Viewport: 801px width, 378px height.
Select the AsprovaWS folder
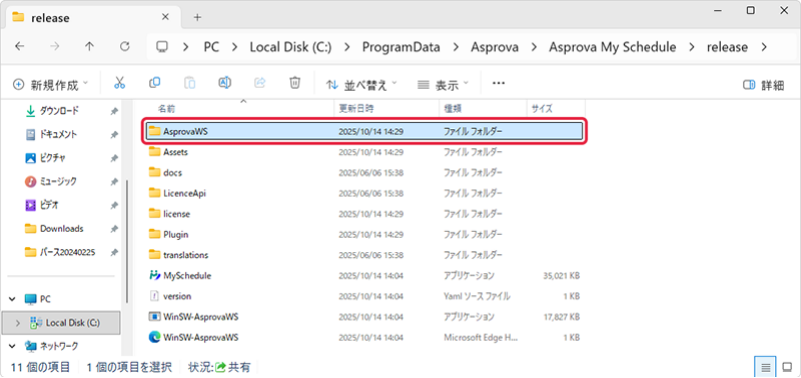pos(363,131)
